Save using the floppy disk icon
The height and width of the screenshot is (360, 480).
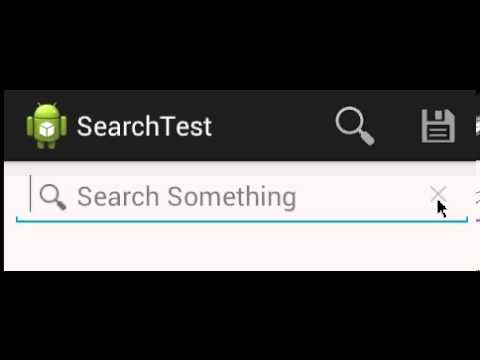pyautogui.click(x=438, y=126)
